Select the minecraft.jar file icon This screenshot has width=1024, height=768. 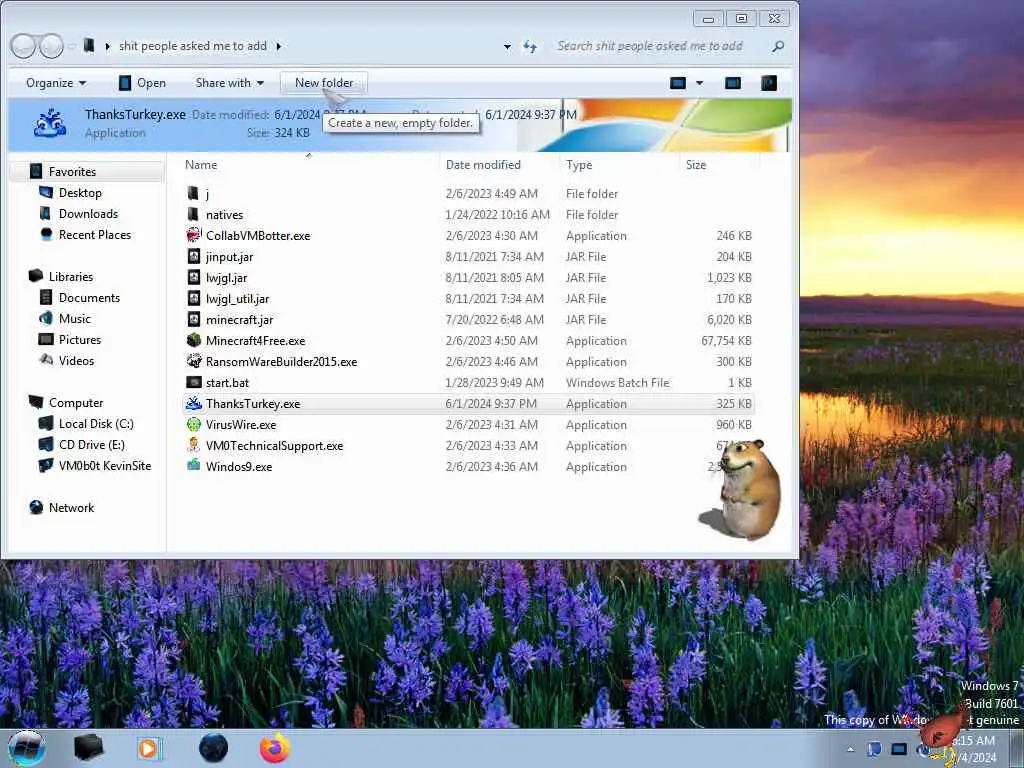(193, 319)
